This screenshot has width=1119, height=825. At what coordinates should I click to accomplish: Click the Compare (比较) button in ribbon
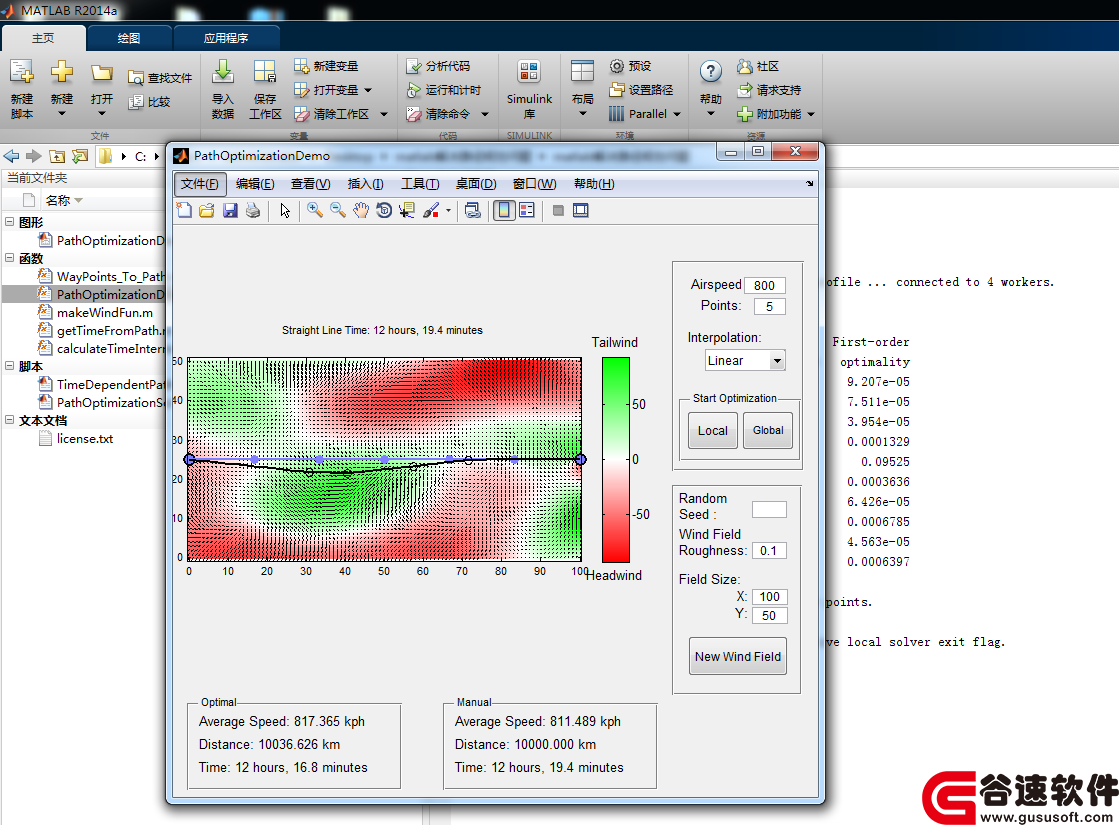pyautogui.click(x=150, y=102)
